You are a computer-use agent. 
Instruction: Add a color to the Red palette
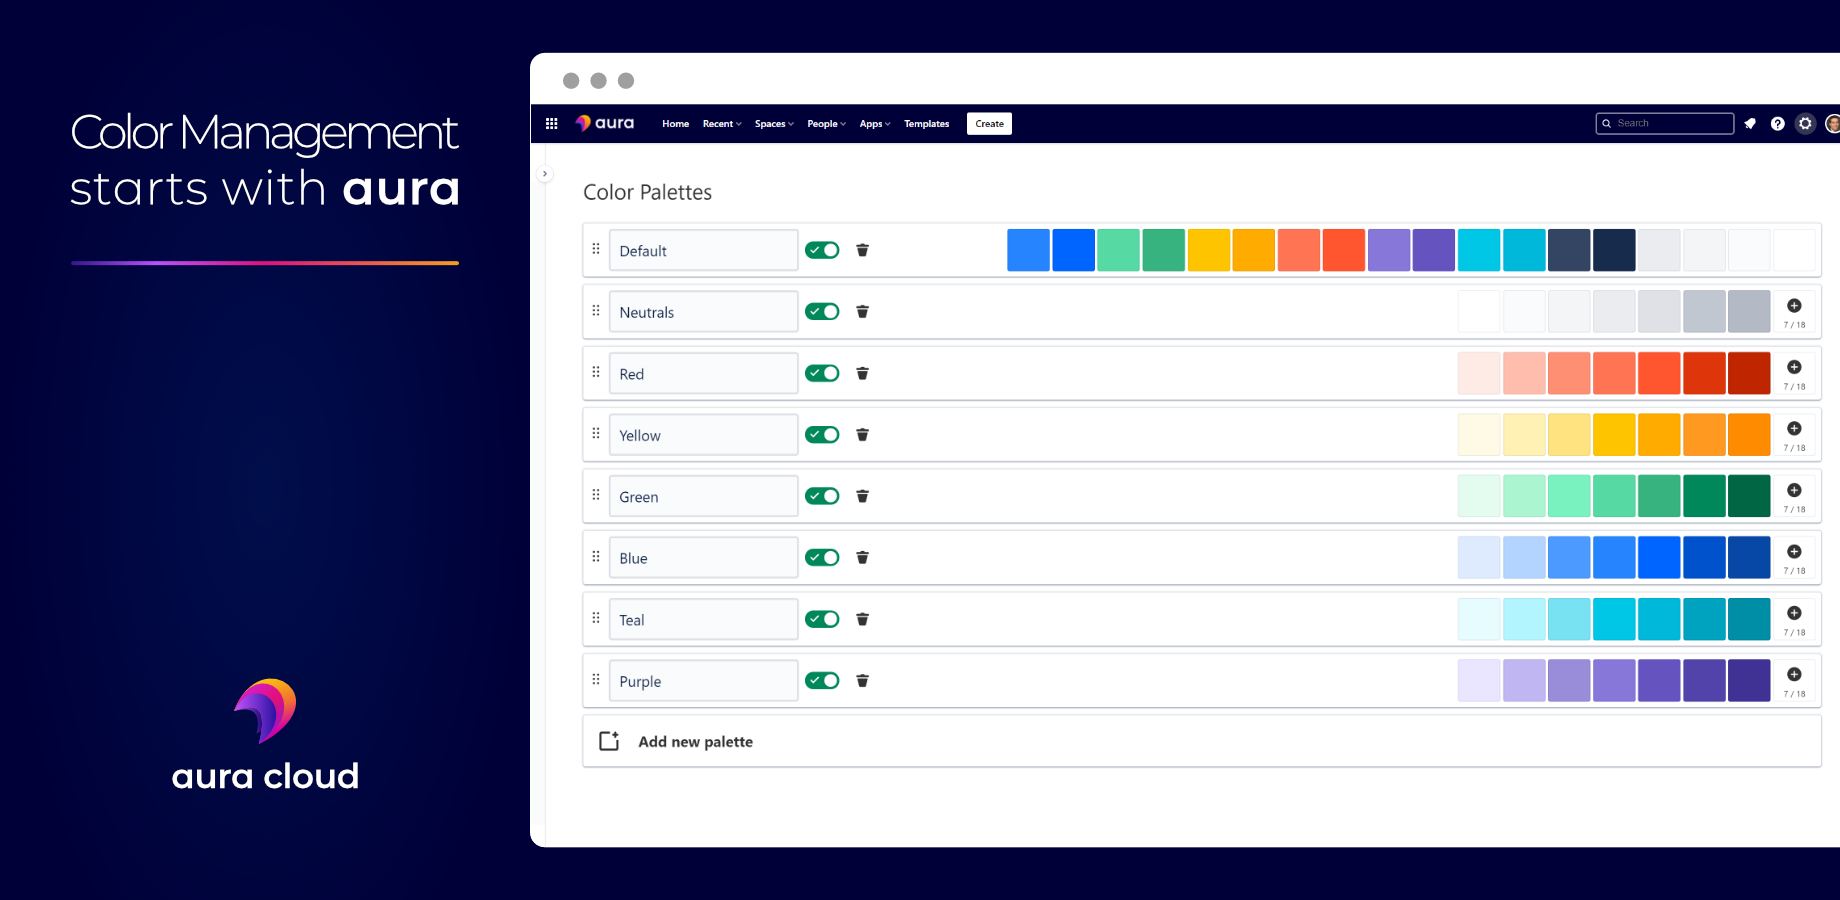point(1794,367)
